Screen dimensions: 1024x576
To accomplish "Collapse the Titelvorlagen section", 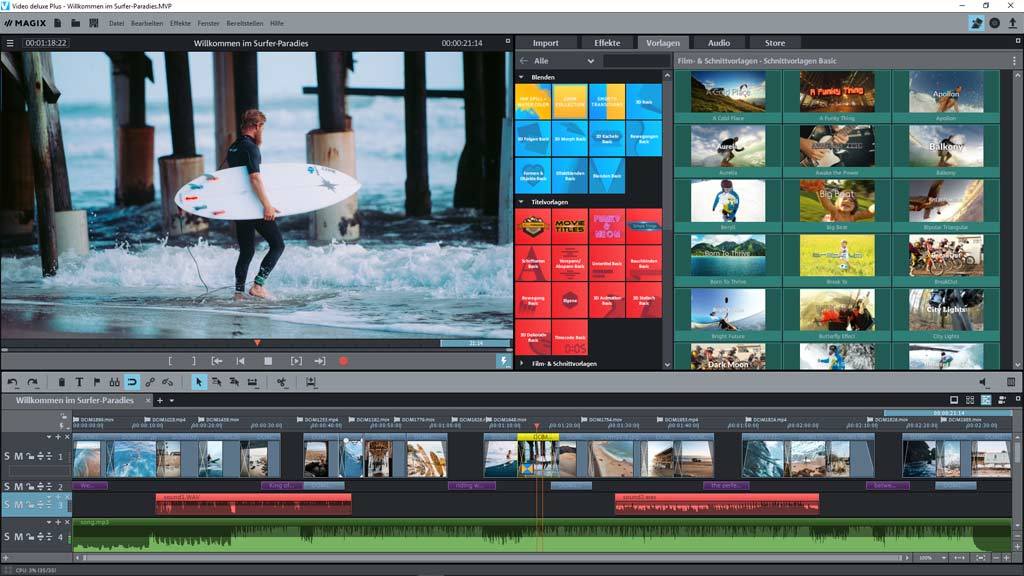I will [x=521, y=202].
